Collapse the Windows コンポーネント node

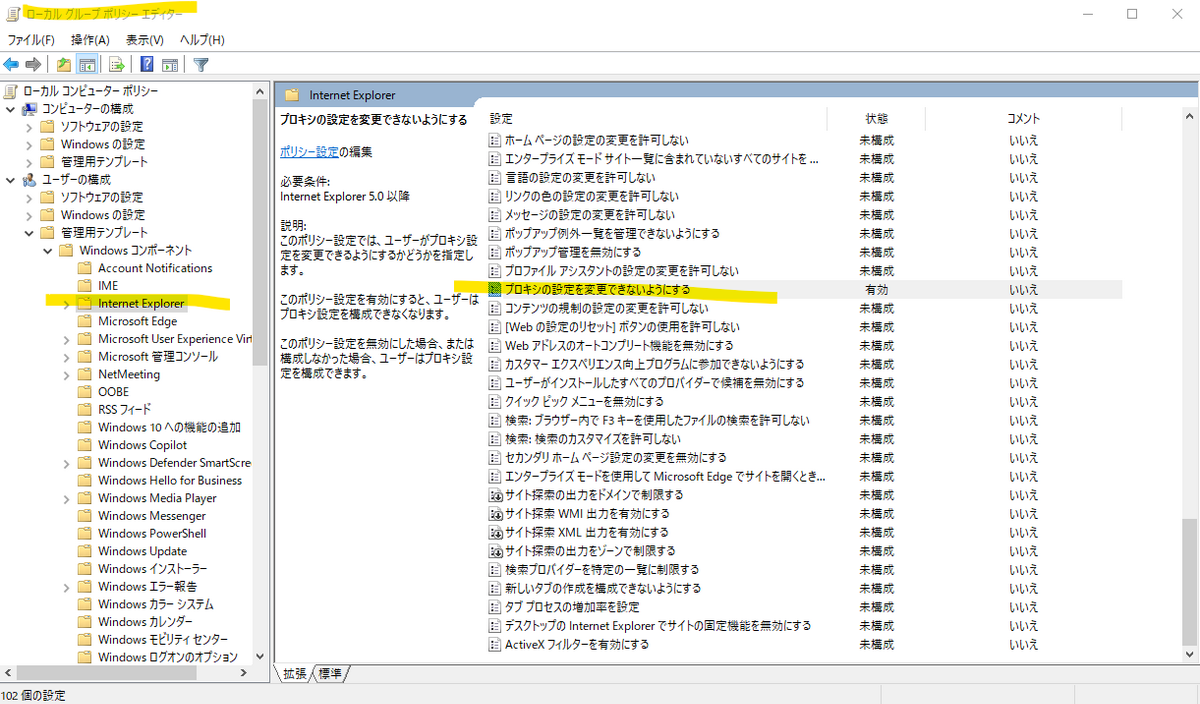(47, 250)
